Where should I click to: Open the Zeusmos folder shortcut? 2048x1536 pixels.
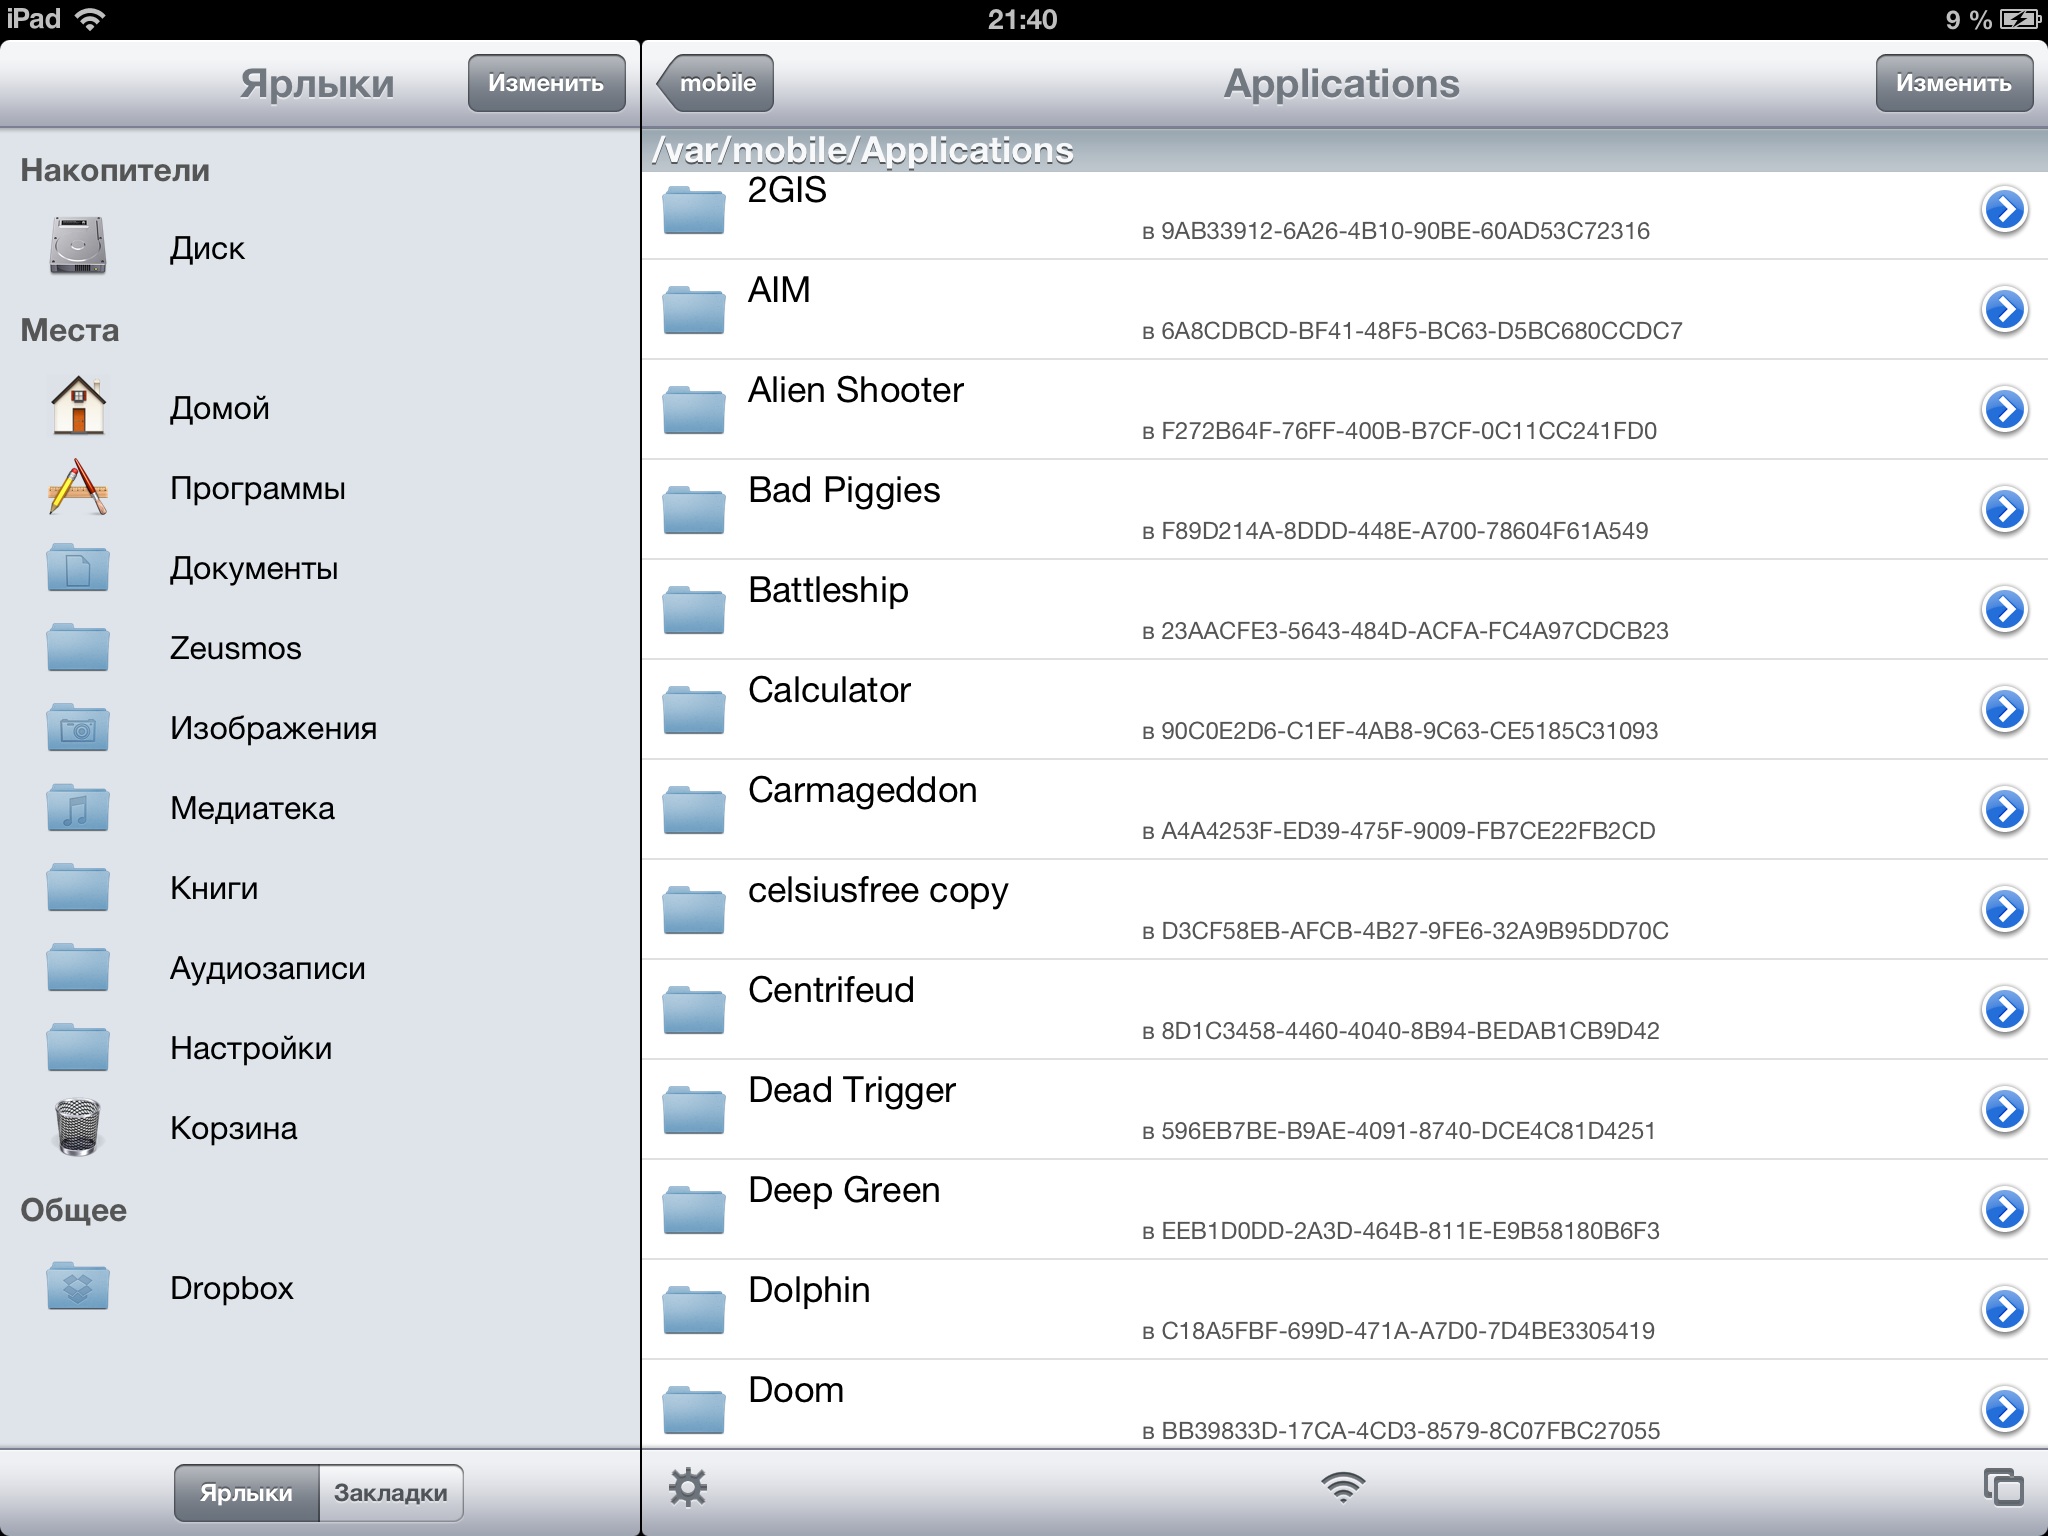pos(319,647)
